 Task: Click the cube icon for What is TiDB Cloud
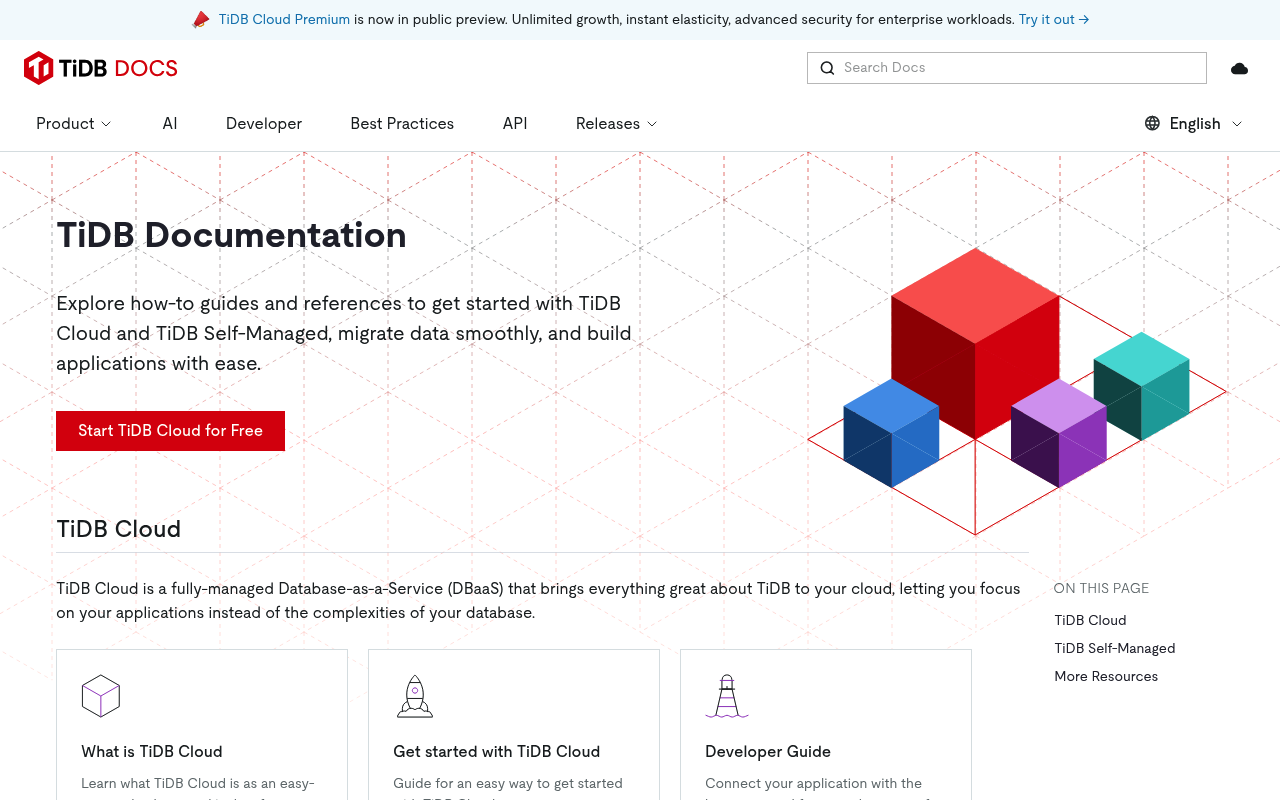[101, 696]
